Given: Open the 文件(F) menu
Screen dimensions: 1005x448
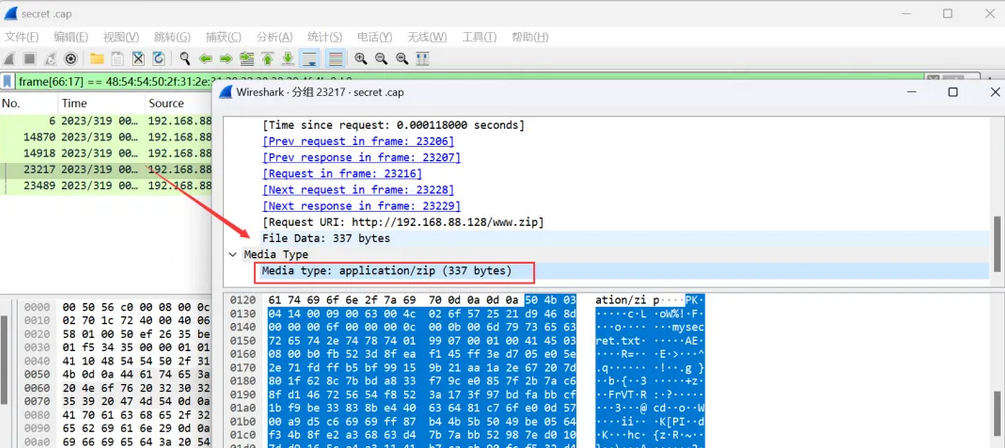Looking at the screenshot, I should pos(22,37).
